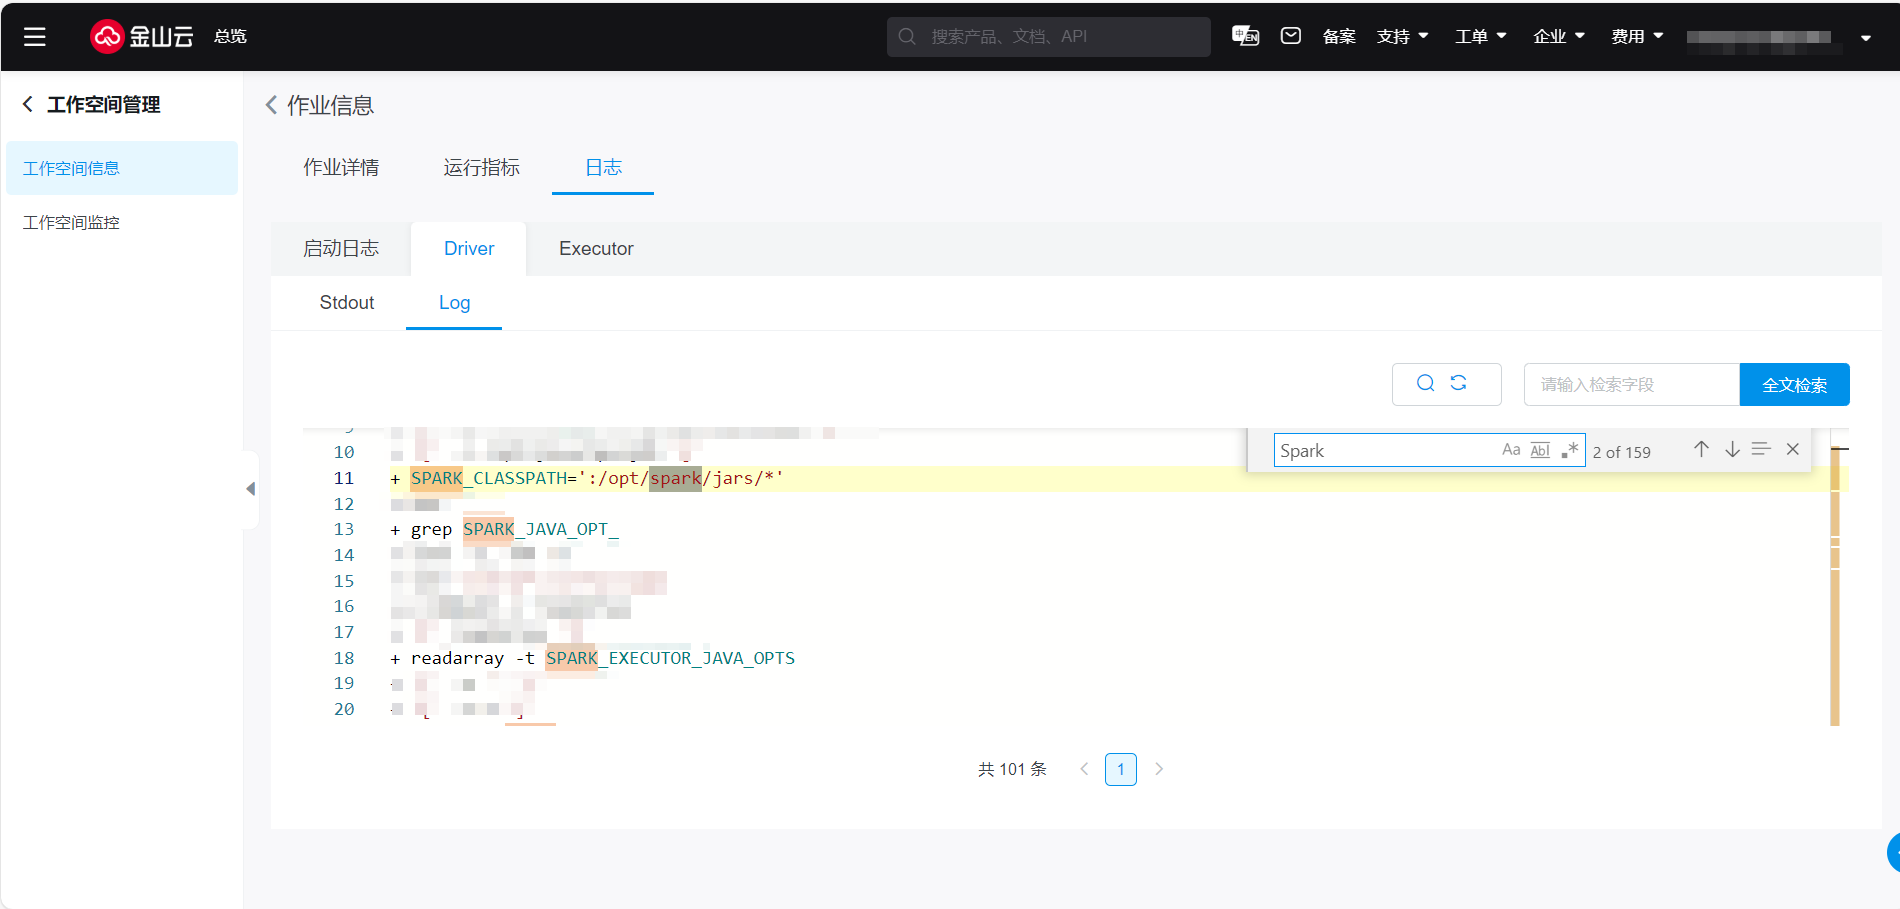Click the Kingsoft Cloud (金山云) logo

tap(142, 37)
